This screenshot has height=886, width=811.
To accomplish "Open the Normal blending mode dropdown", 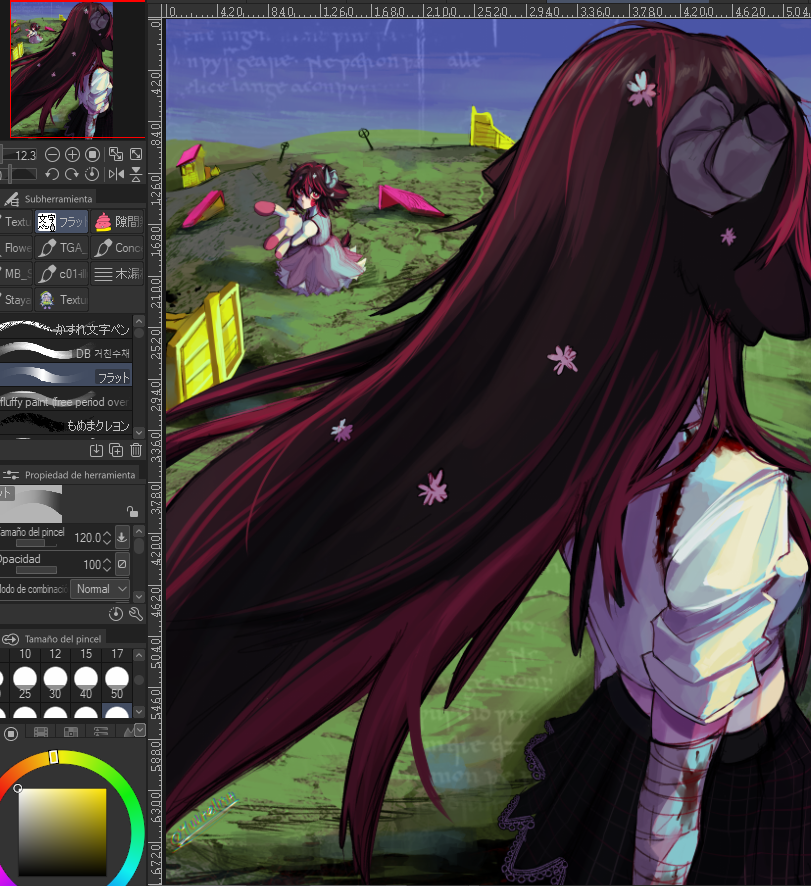I will 100,589.
